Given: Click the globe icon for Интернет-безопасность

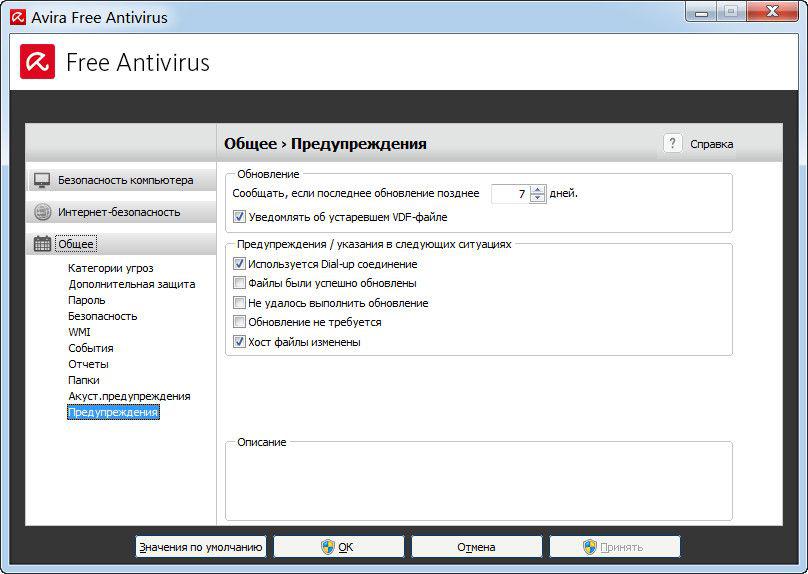Looking at the screenshot, I should tap(42, 212).
